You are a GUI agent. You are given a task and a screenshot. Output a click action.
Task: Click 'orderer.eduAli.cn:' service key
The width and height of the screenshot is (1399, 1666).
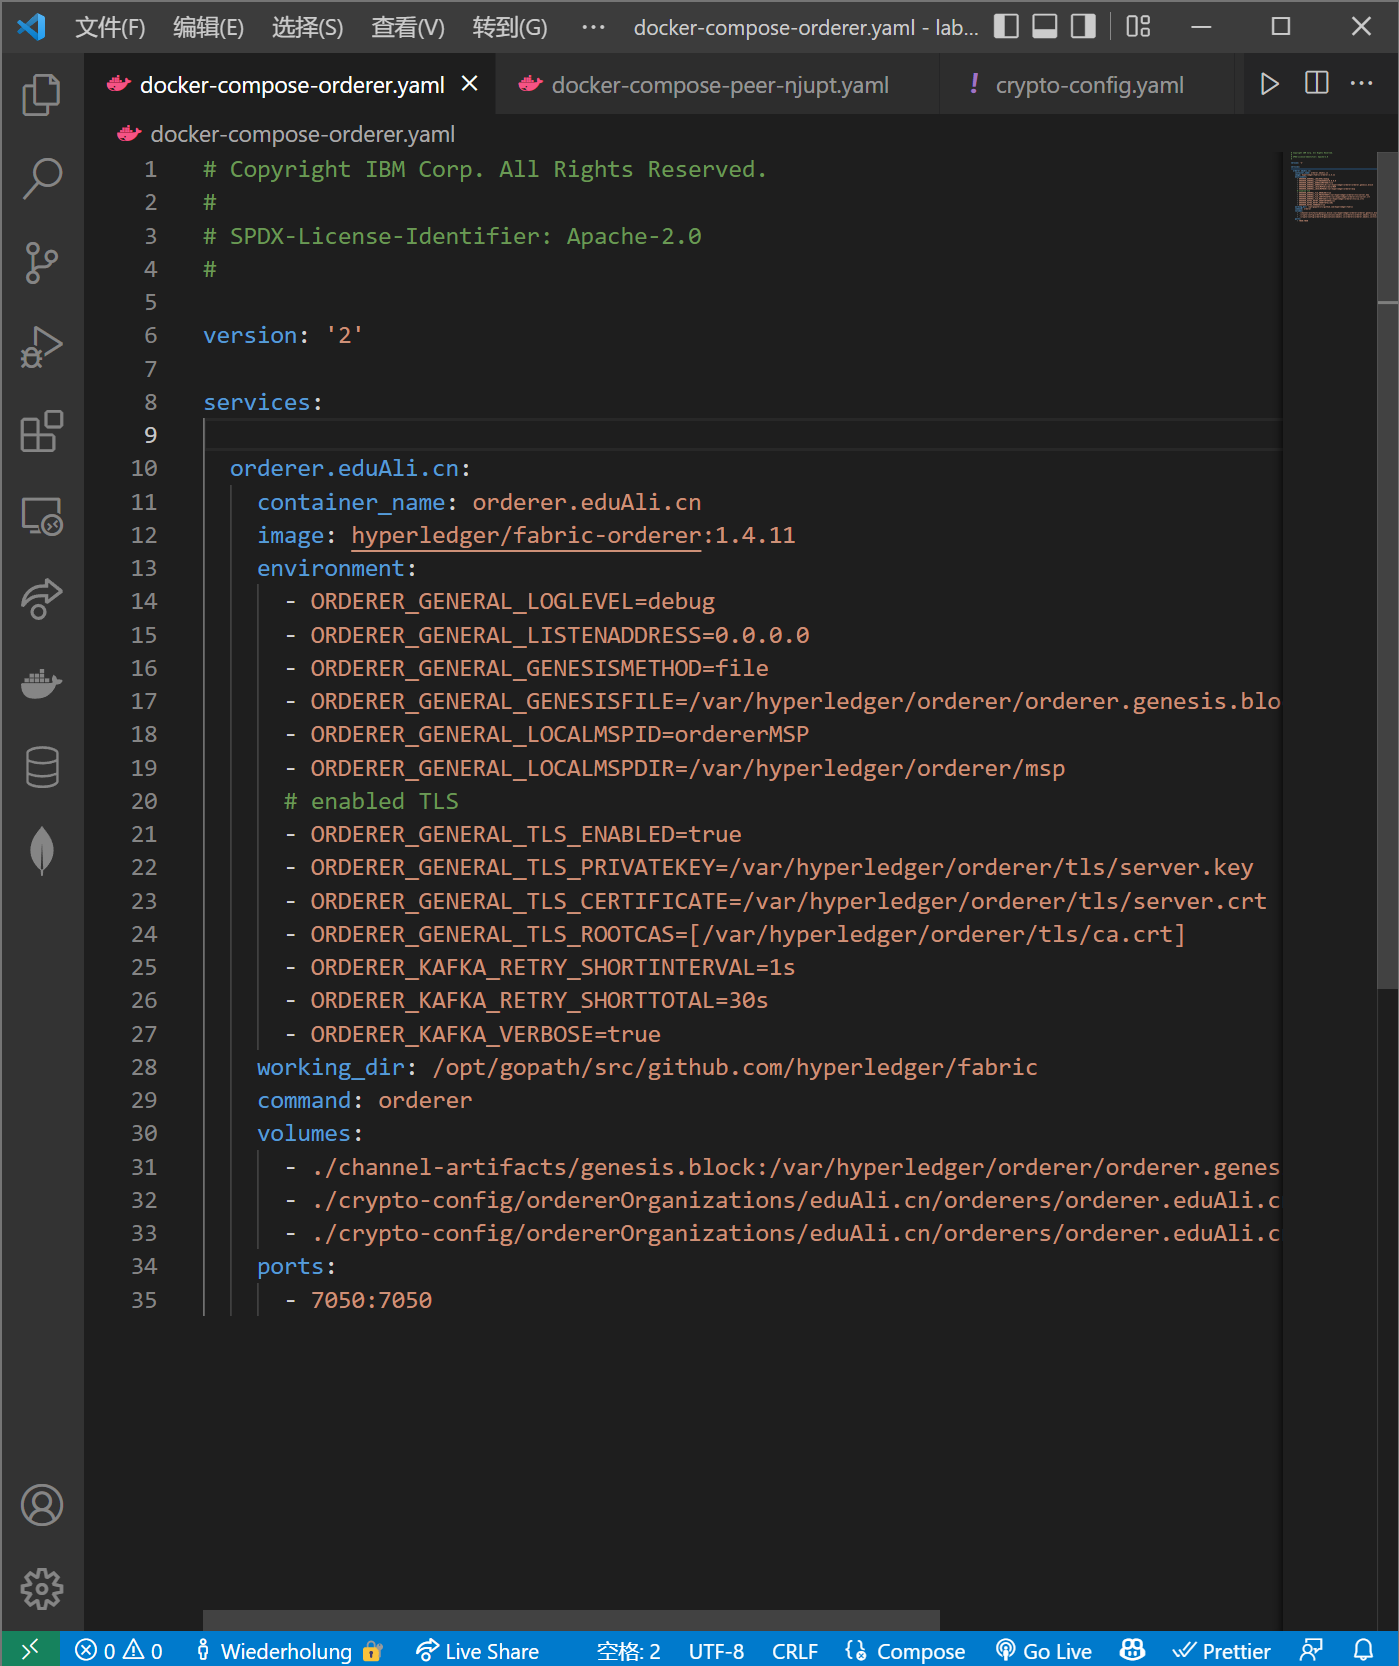pos(350,468)
